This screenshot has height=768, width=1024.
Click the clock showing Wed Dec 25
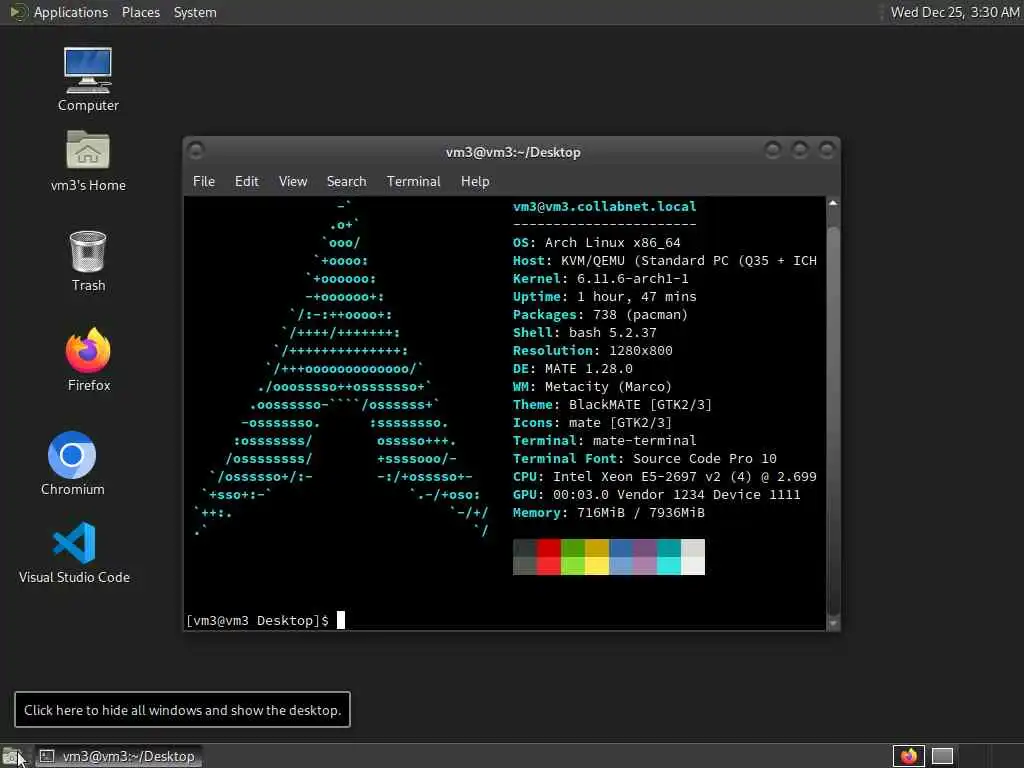(955, 12)
